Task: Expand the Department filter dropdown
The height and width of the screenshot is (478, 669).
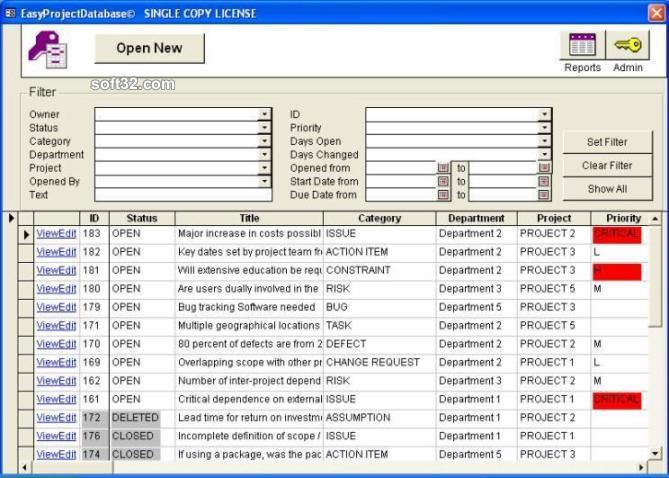Action: 265,154
